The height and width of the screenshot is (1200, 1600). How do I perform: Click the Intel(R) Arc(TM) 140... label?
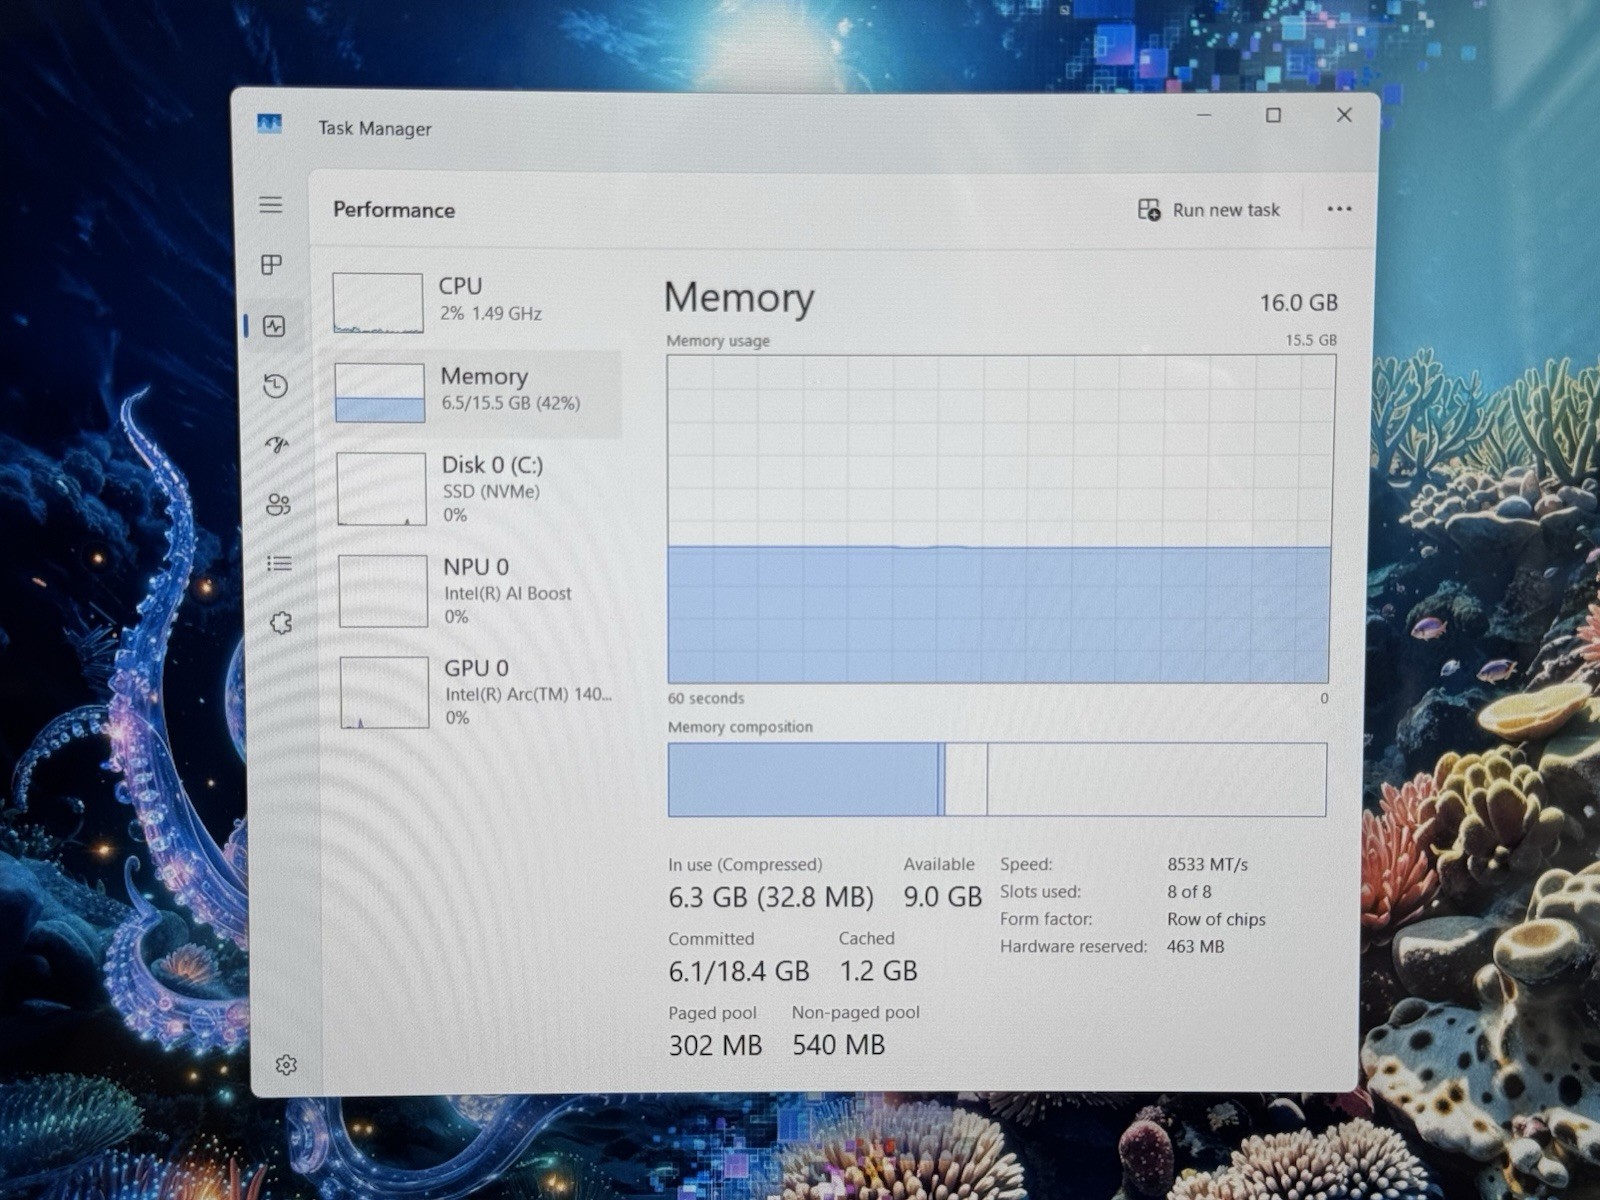529,694
